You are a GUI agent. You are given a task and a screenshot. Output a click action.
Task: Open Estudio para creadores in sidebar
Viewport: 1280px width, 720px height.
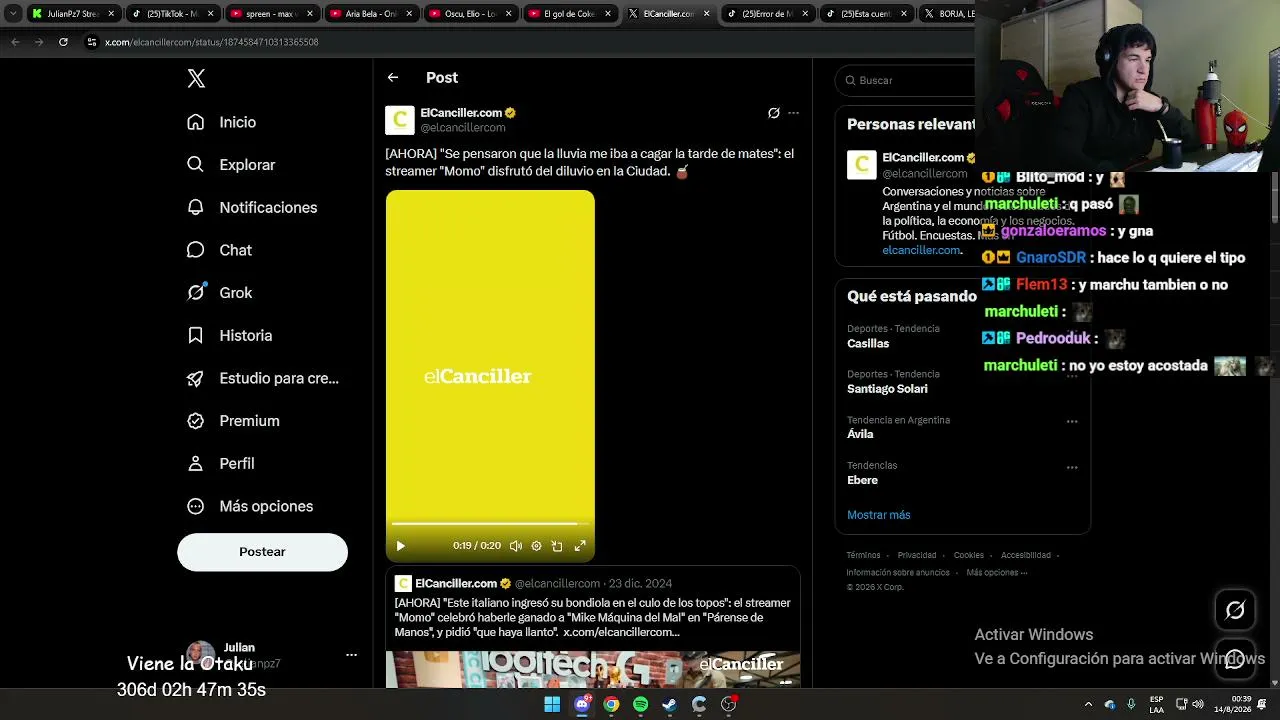coord(262,378)
